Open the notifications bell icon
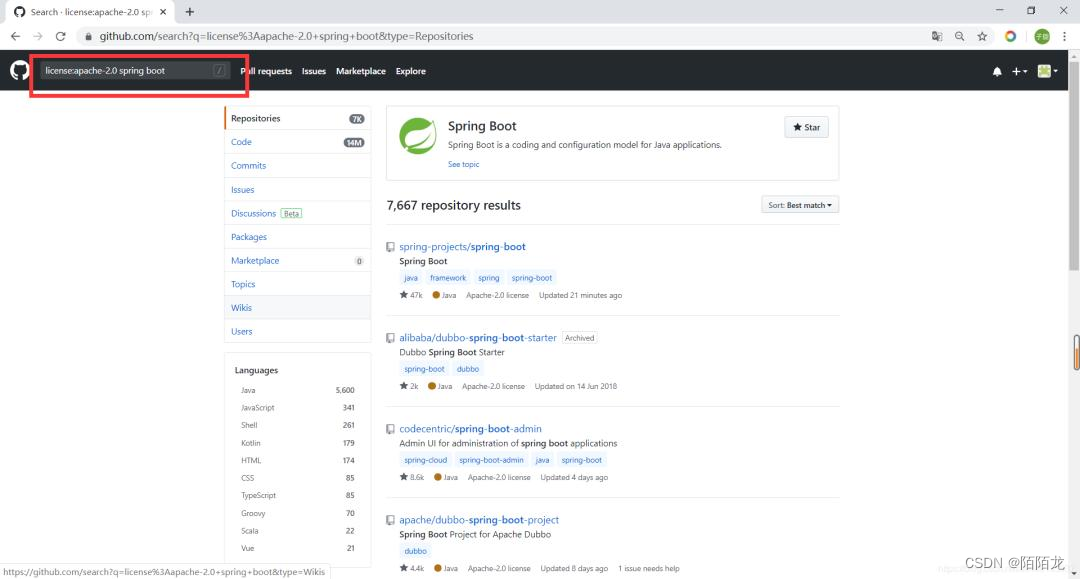 click(997, 71)
